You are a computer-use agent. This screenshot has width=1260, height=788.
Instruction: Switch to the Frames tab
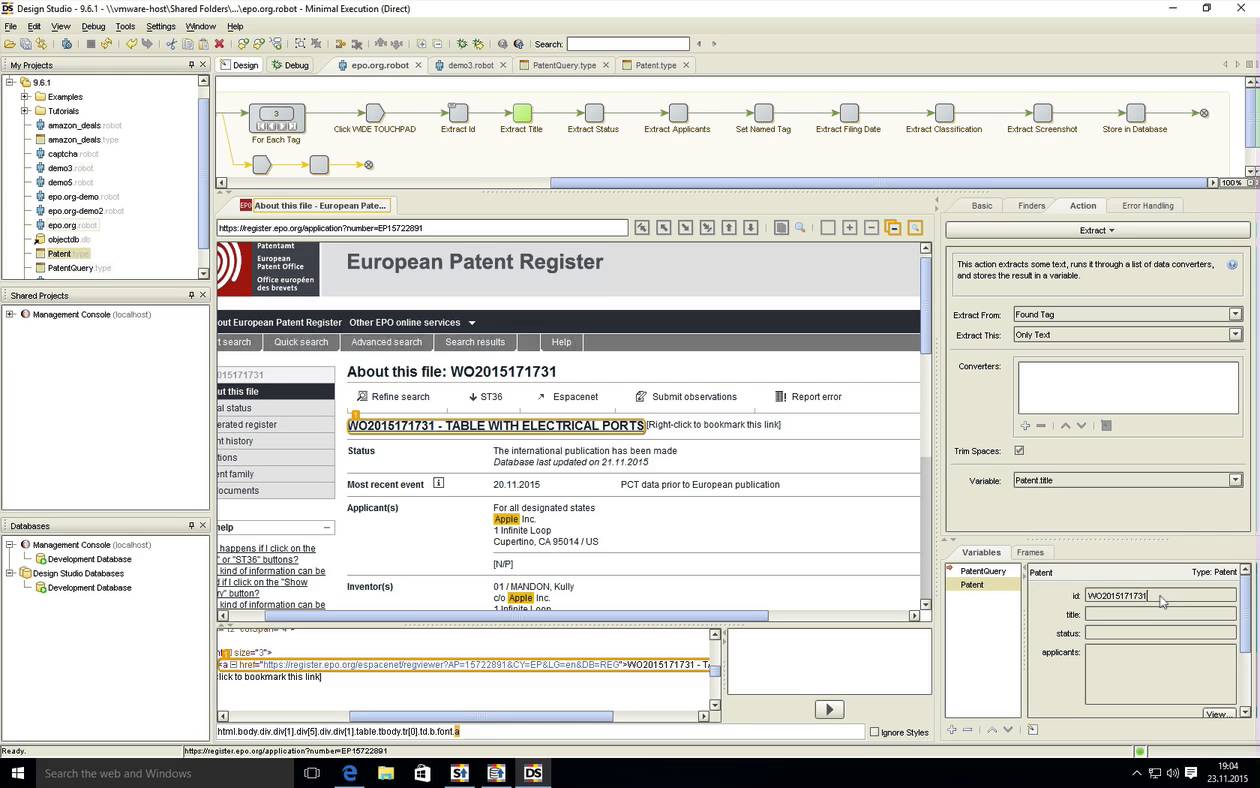tap(1030, 553)
